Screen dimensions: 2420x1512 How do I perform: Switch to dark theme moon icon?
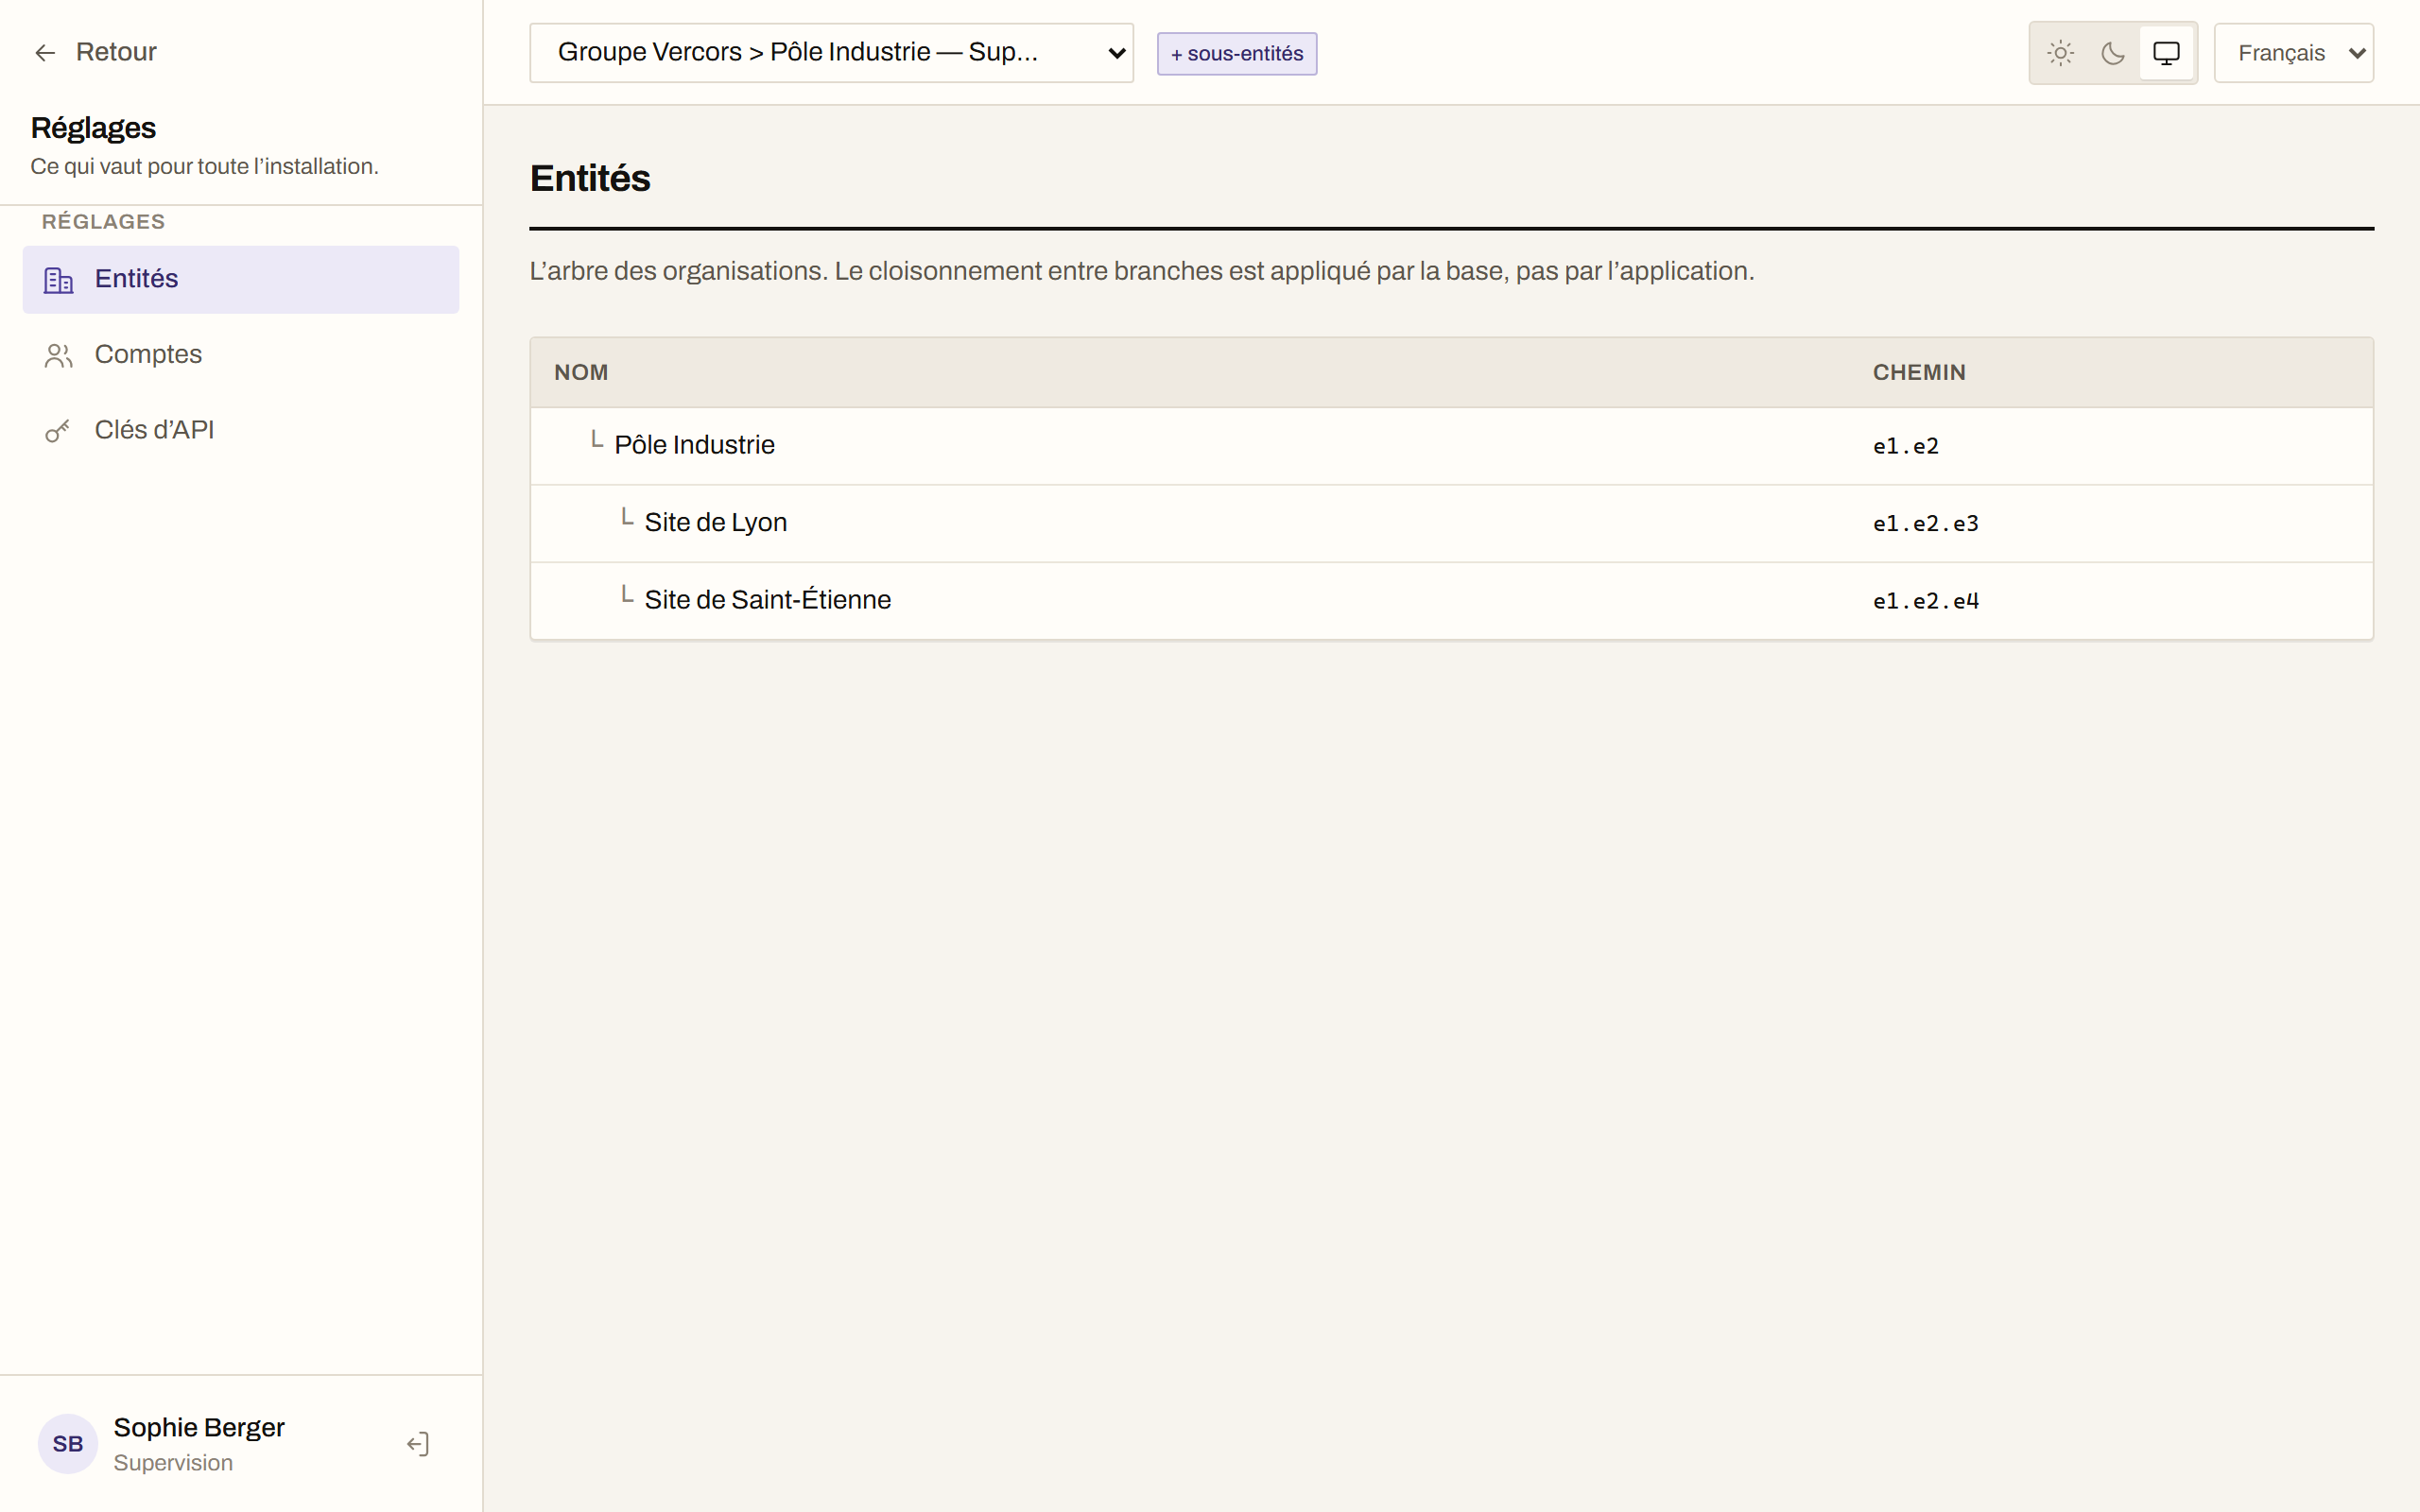(2113, 53)
